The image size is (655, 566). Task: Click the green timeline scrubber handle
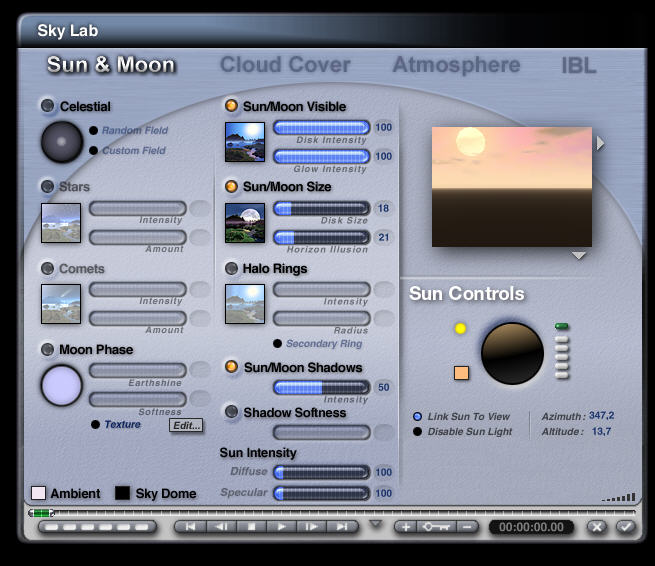tap(41, 513)
